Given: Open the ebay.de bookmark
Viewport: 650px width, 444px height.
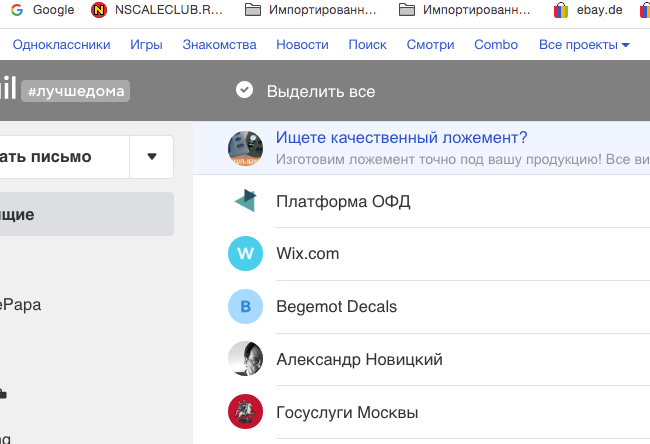Looking at the screenshot, I should tap(588, 10).
